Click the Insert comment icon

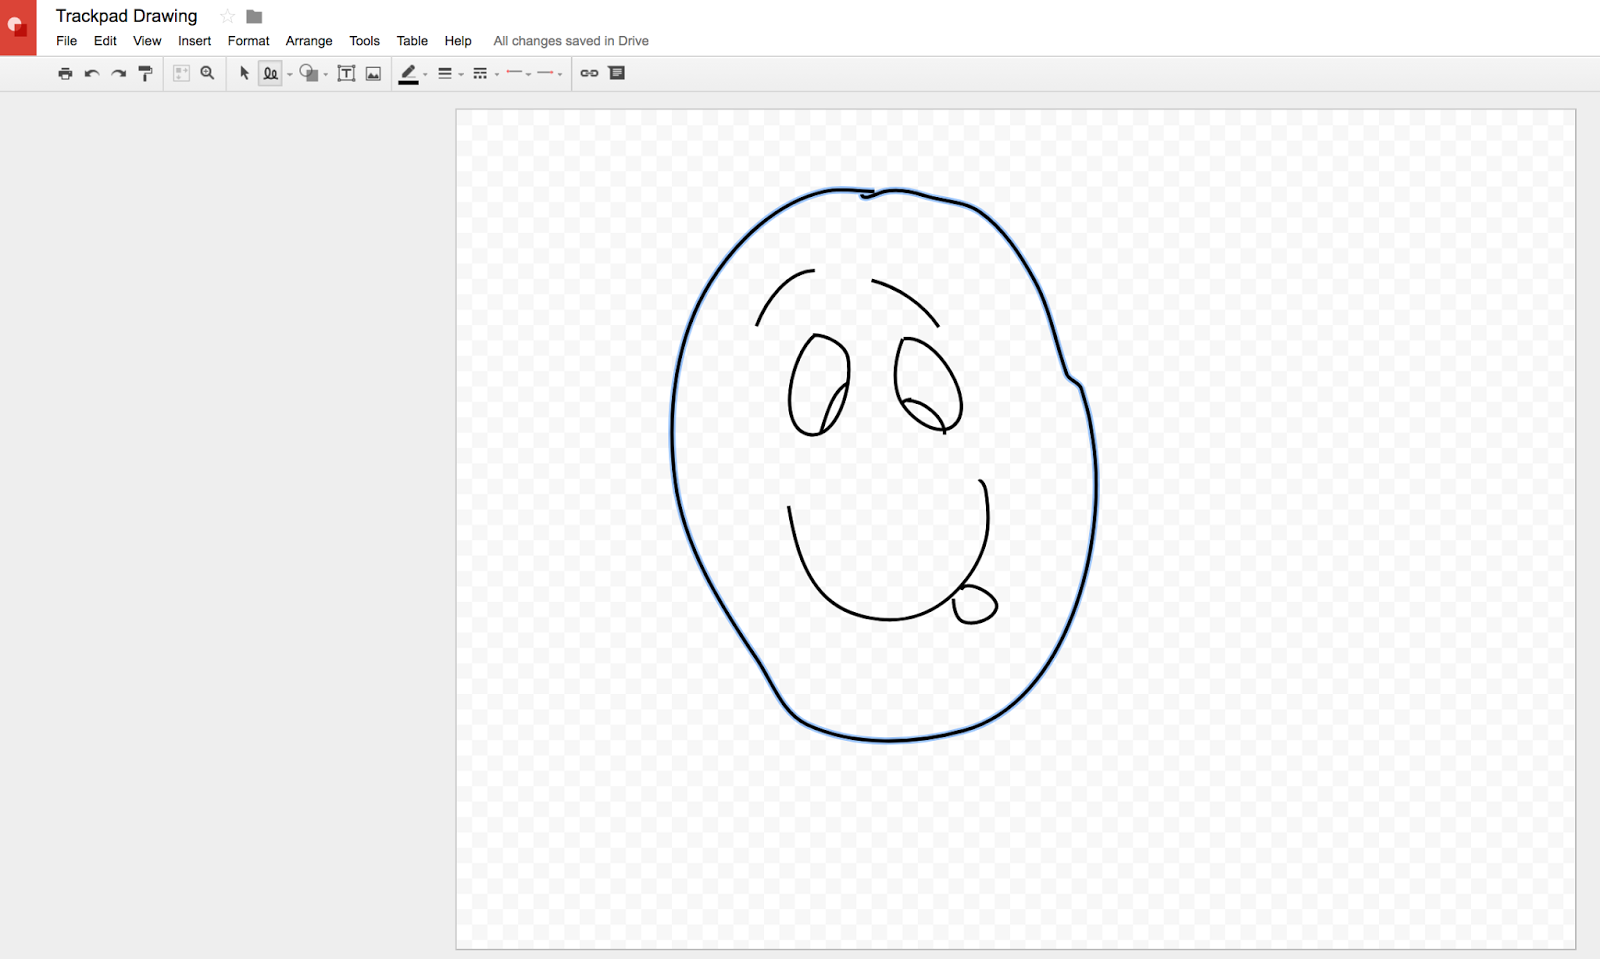pyautogui.click(x=617, y=73)
